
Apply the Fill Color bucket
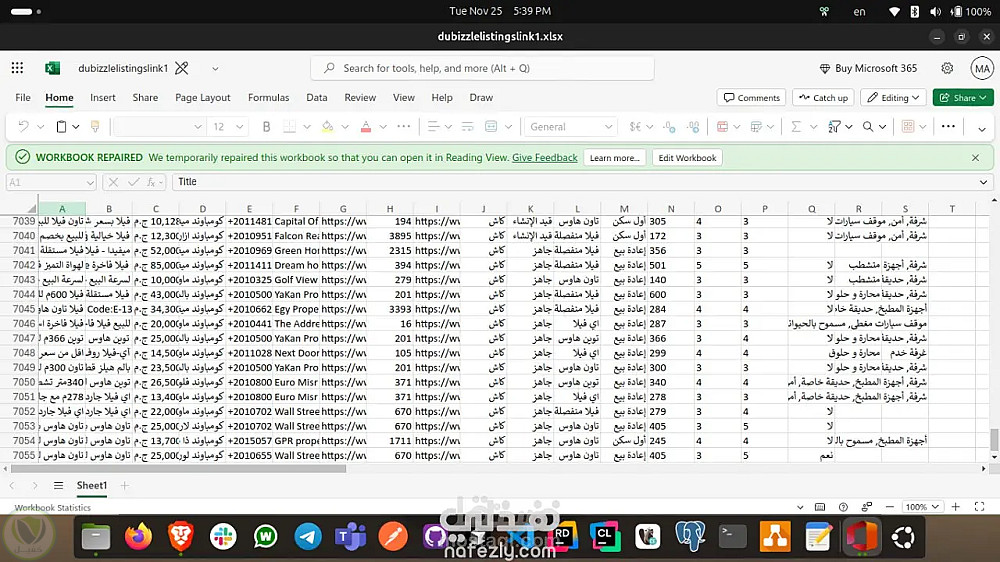coord(327,126)
